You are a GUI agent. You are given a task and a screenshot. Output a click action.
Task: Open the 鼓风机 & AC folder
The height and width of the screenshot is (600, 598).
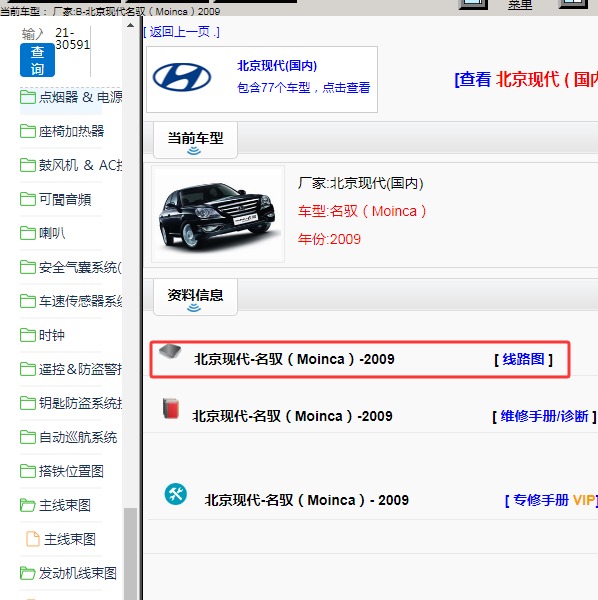pyautogui.click(x=80, y=165)
